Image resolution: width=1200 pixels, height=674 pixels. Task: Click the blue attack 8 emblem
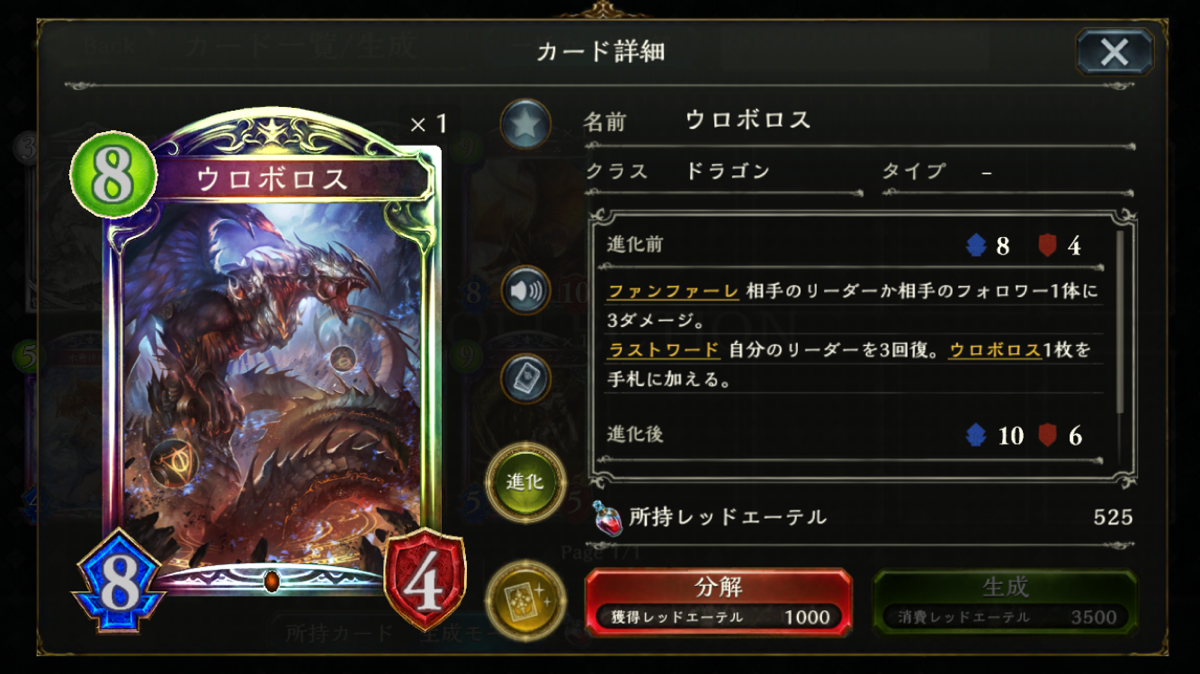point(118,581)
